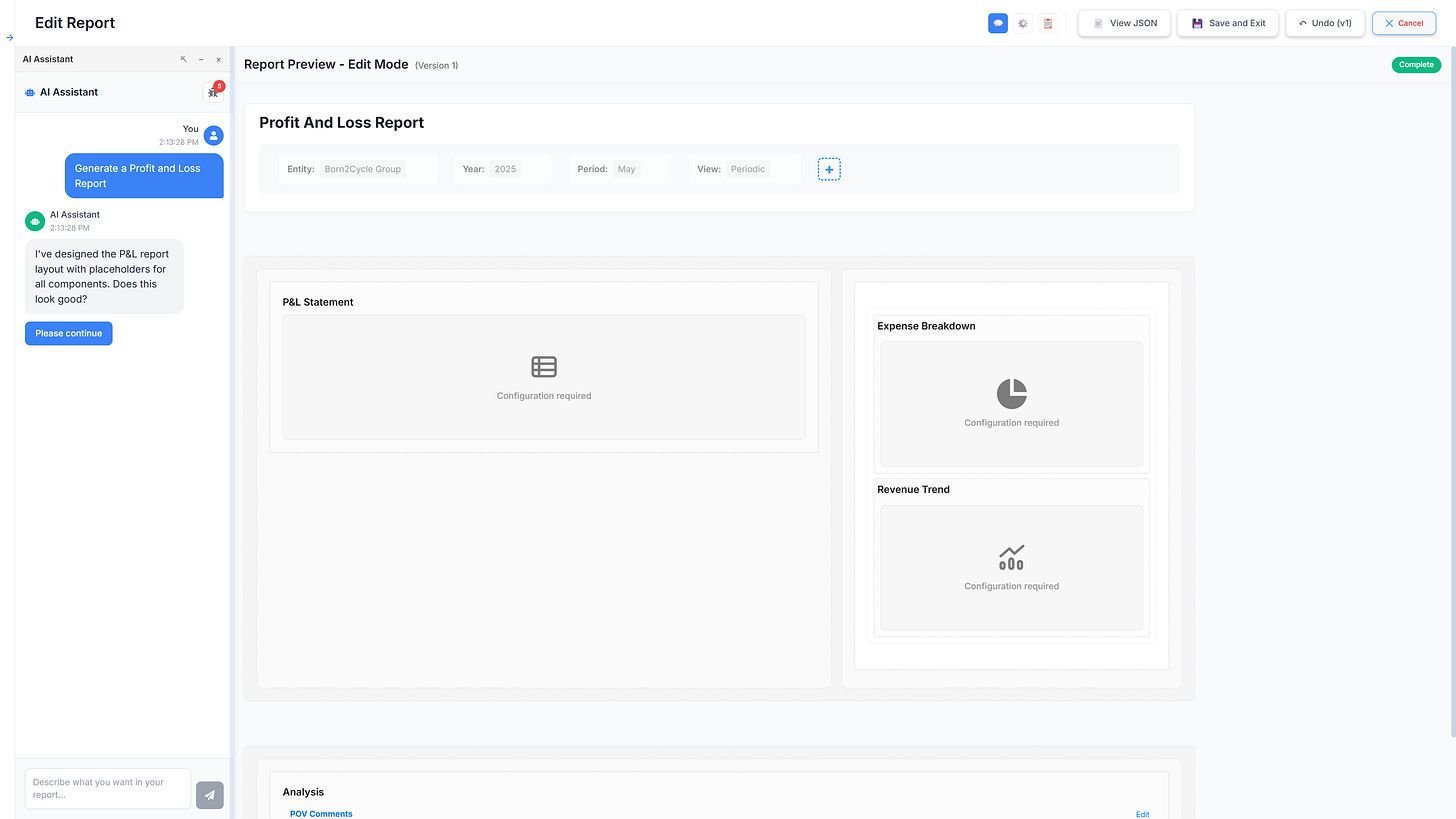Expand sidebar using left edge arrow
This screenshot has width=1456, height=819.
9,38
